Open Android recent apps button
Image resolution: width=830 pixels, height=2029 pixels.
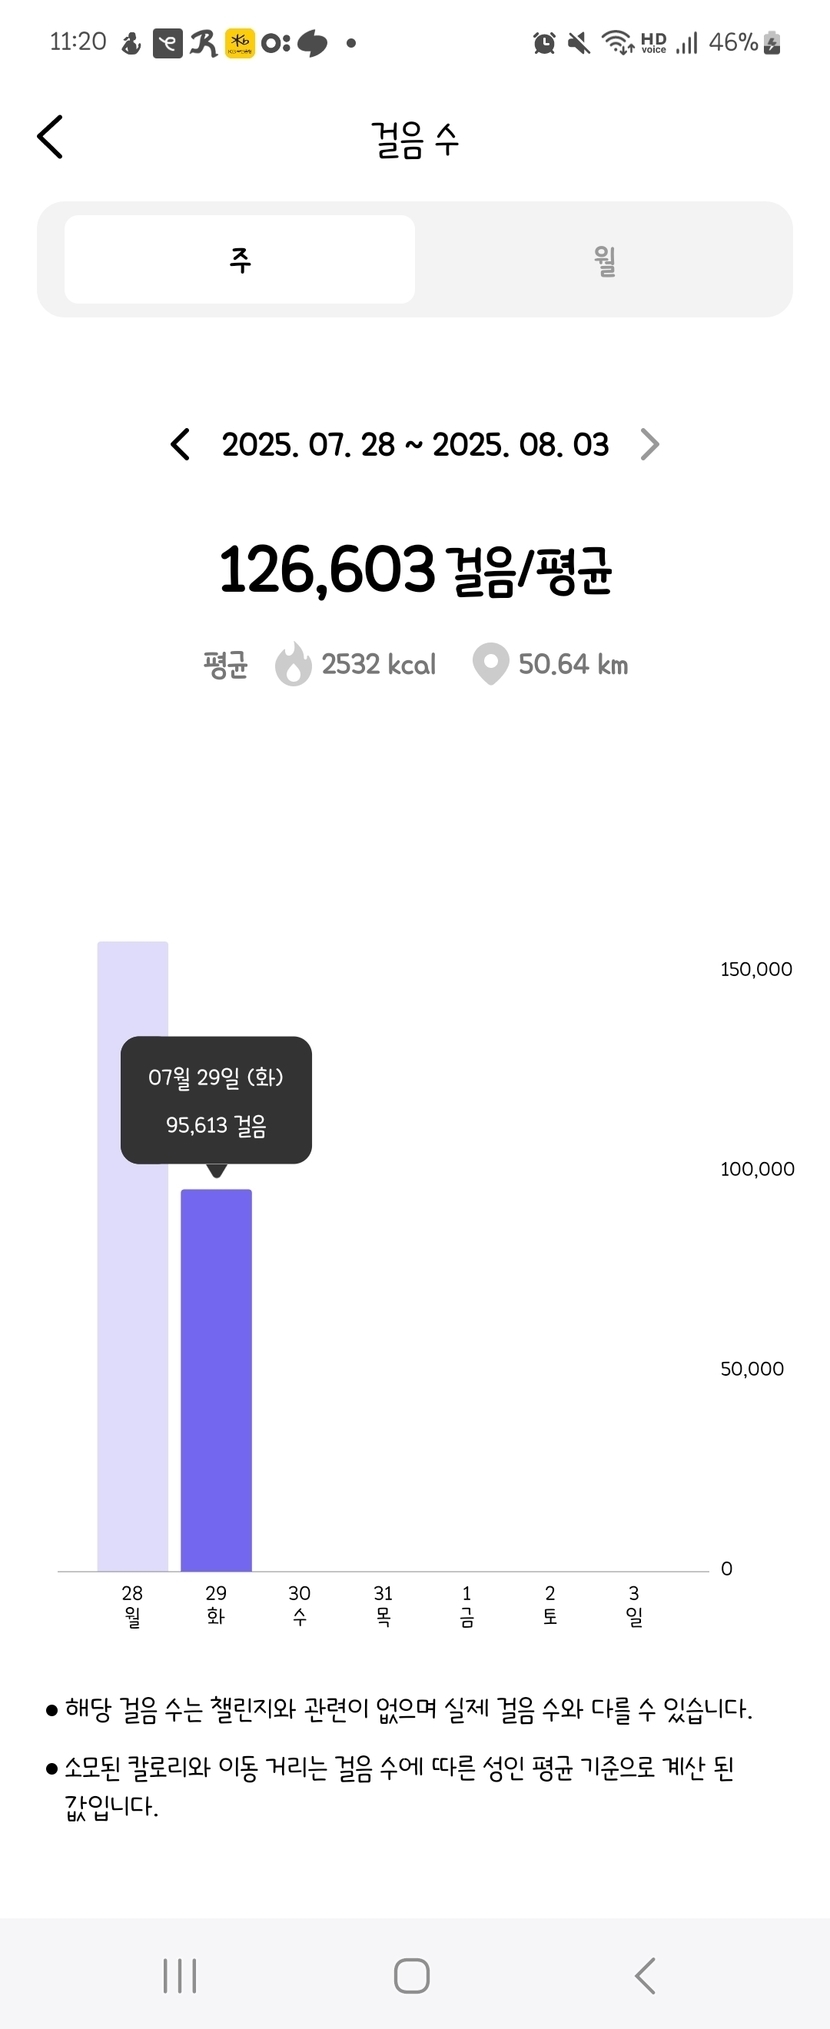pyautogui.click(x=180, y=1976)
